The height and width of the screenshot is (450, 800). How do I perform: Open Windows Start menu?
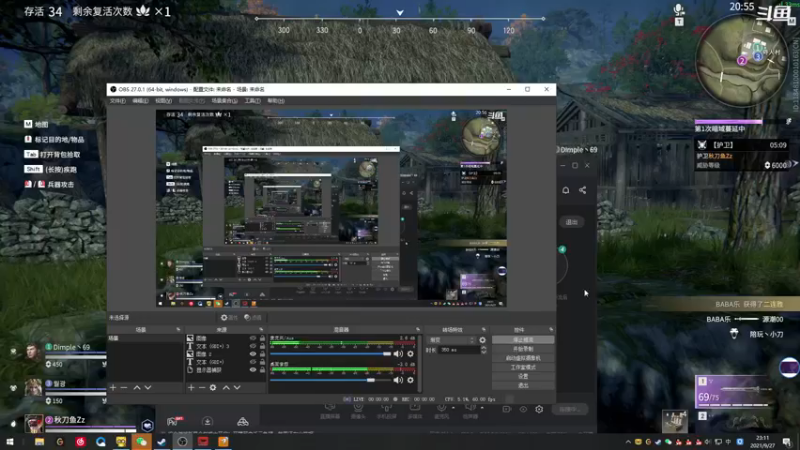click(x=10, y=442)
